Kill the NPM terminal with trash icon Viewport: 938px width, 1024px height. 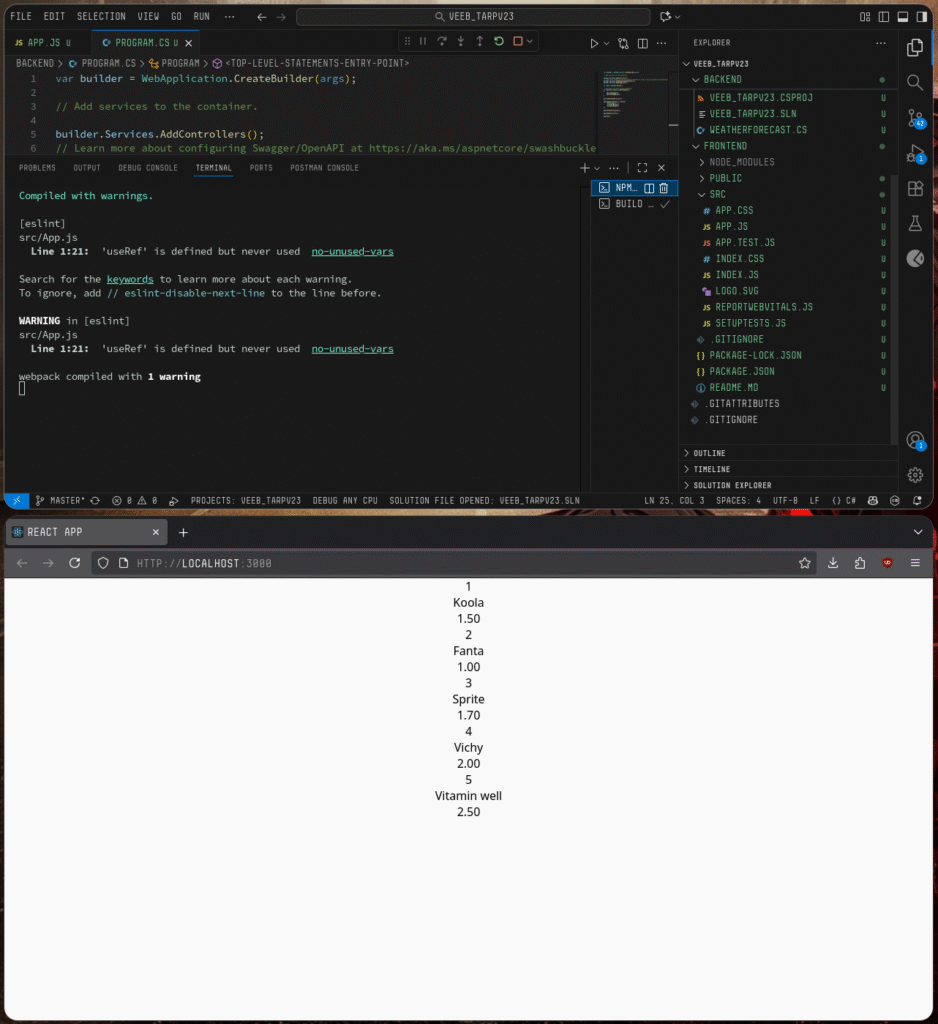pyautogui.click(x=663, y=188)
